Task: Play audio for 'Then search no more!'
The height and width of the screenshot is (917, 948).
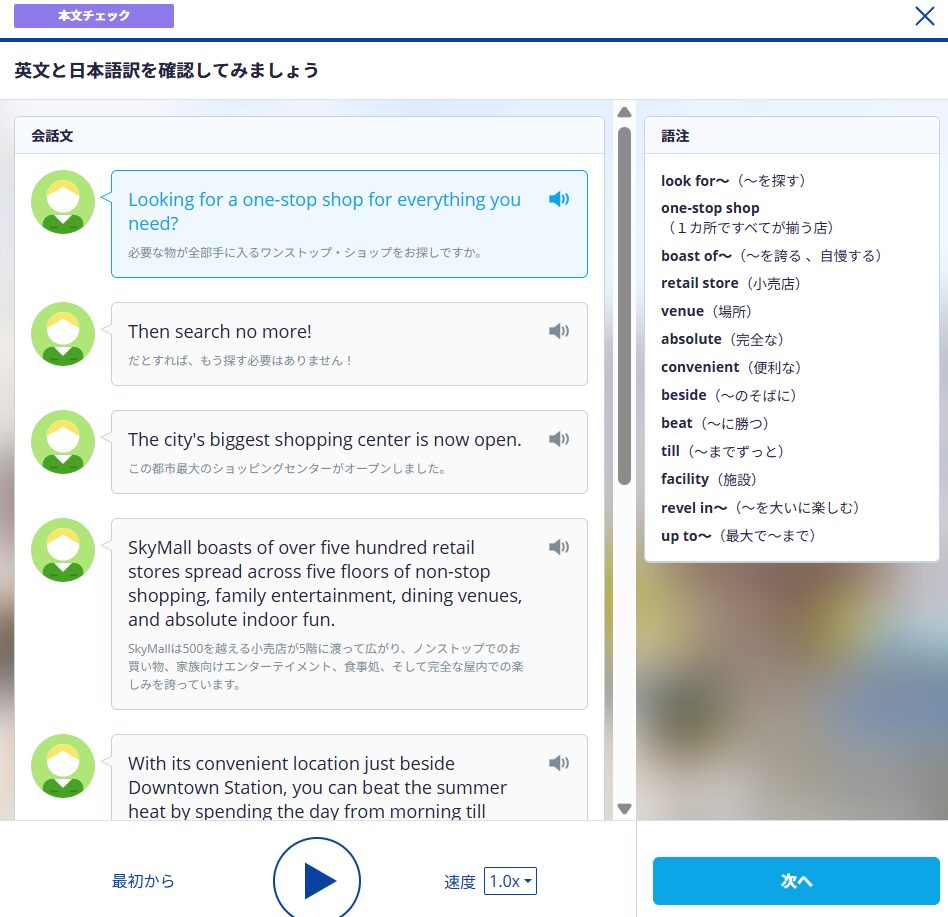Action: [x=558, y=331]
